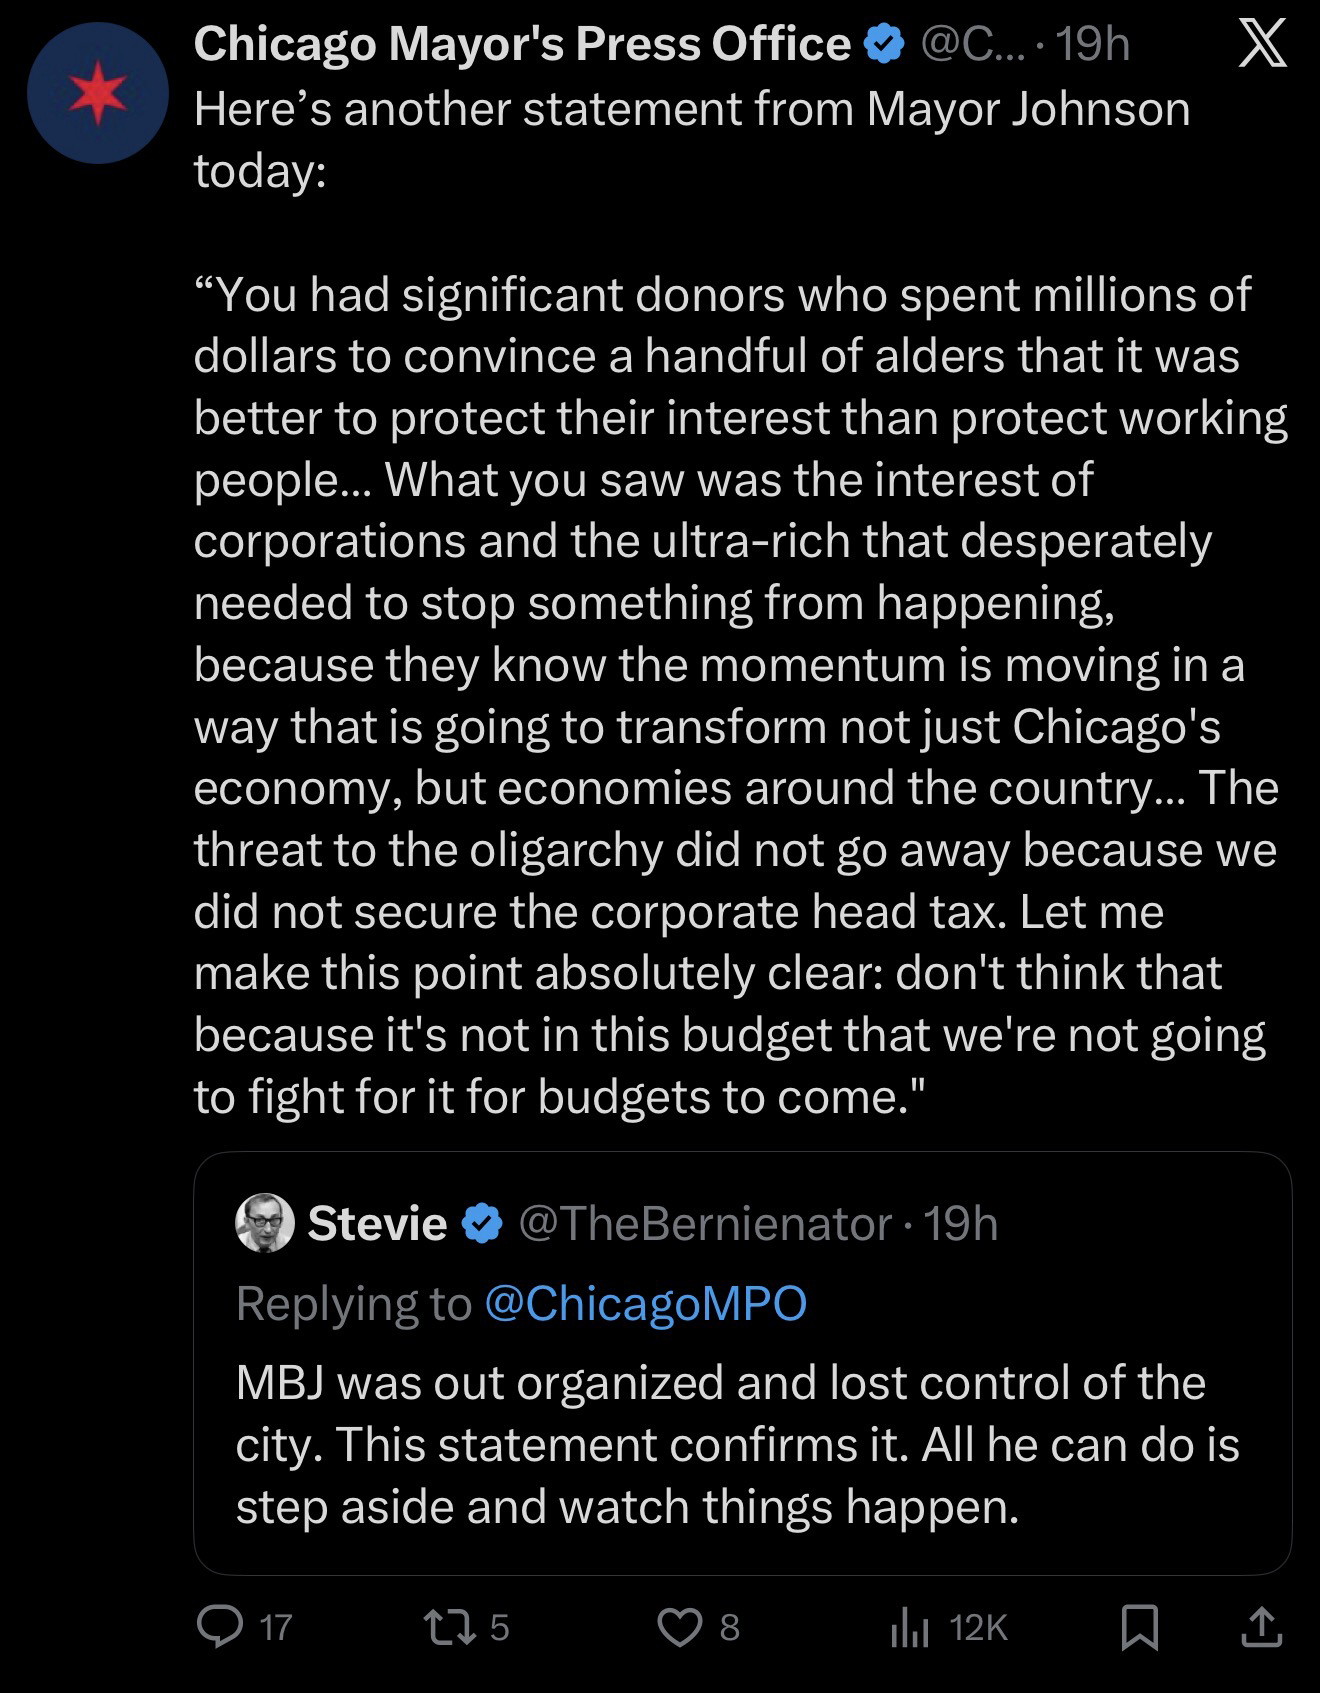Open Stevie's display name in quoted tweet
Image resolution: width=1320 pixels, height=1693 pixels.
(377, 1223)
